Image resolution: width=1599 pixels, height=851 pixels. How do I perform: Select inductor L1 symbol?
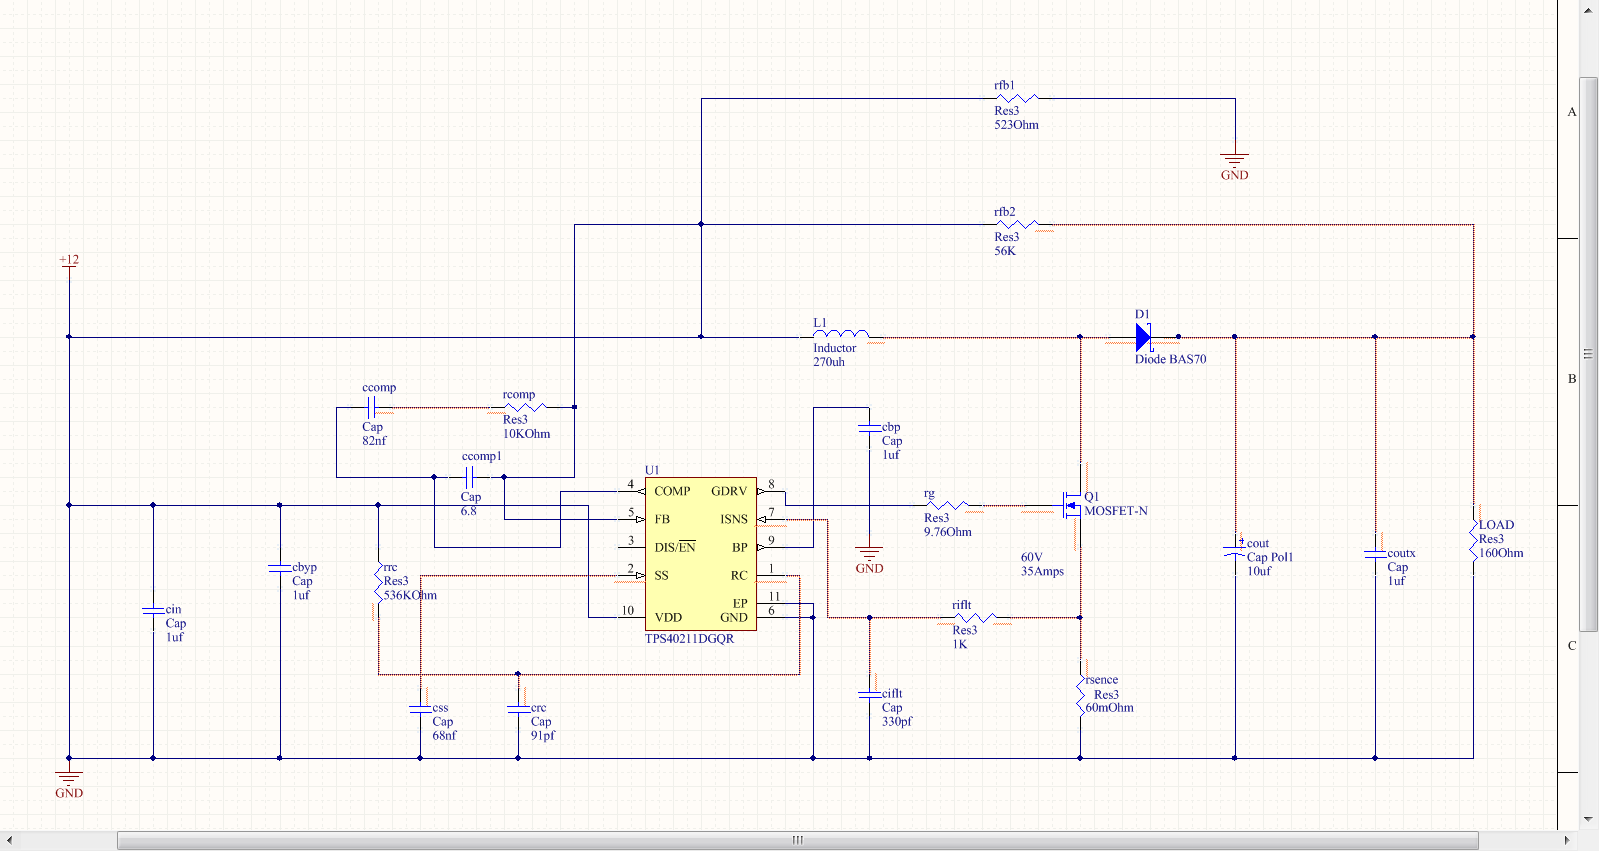841,334
